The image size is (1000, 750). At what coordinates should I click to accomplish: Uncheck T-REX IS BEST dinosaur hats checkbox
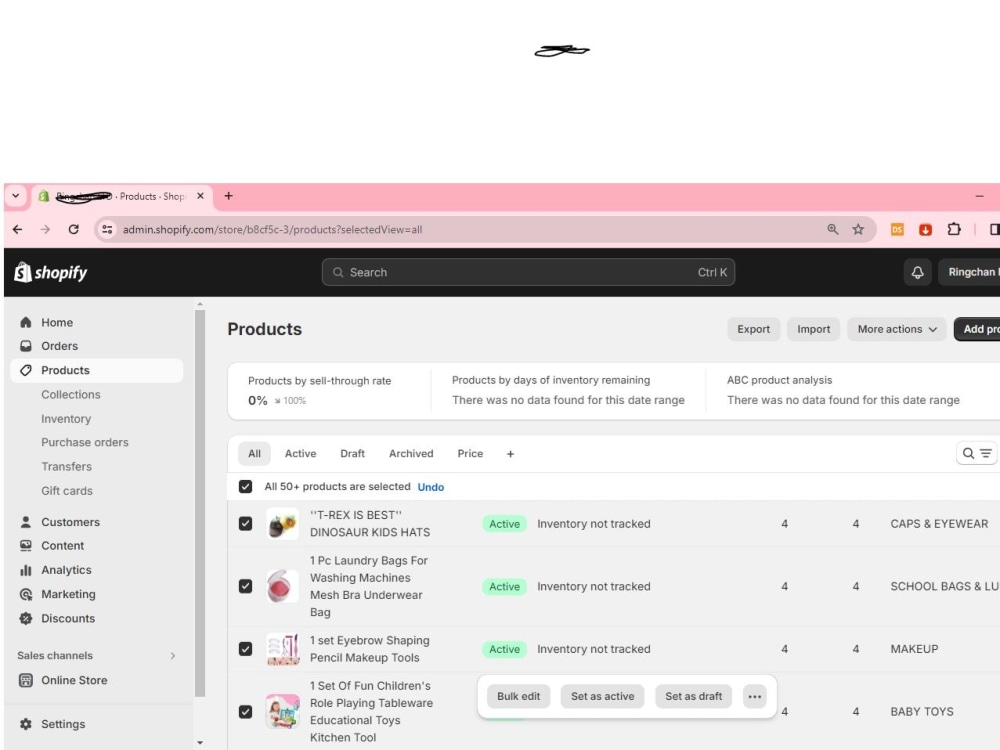(x=246, y=524)
